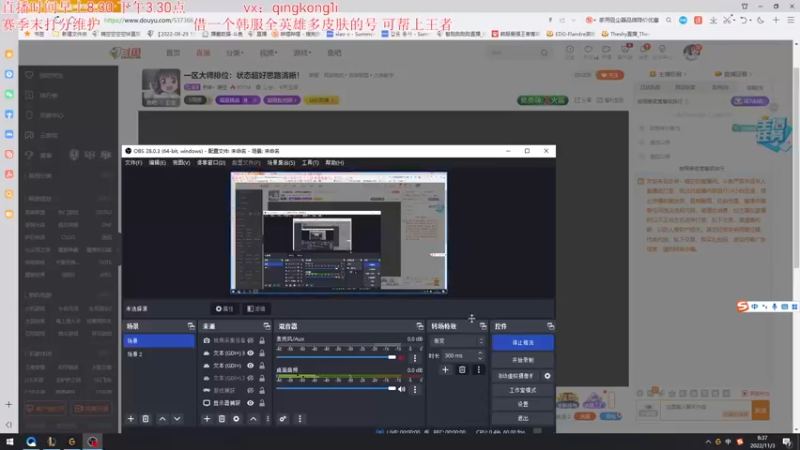Screen dimensions: 800x450
Task: Move the scene down in the Scenes panel
Action: pos(177,419)
